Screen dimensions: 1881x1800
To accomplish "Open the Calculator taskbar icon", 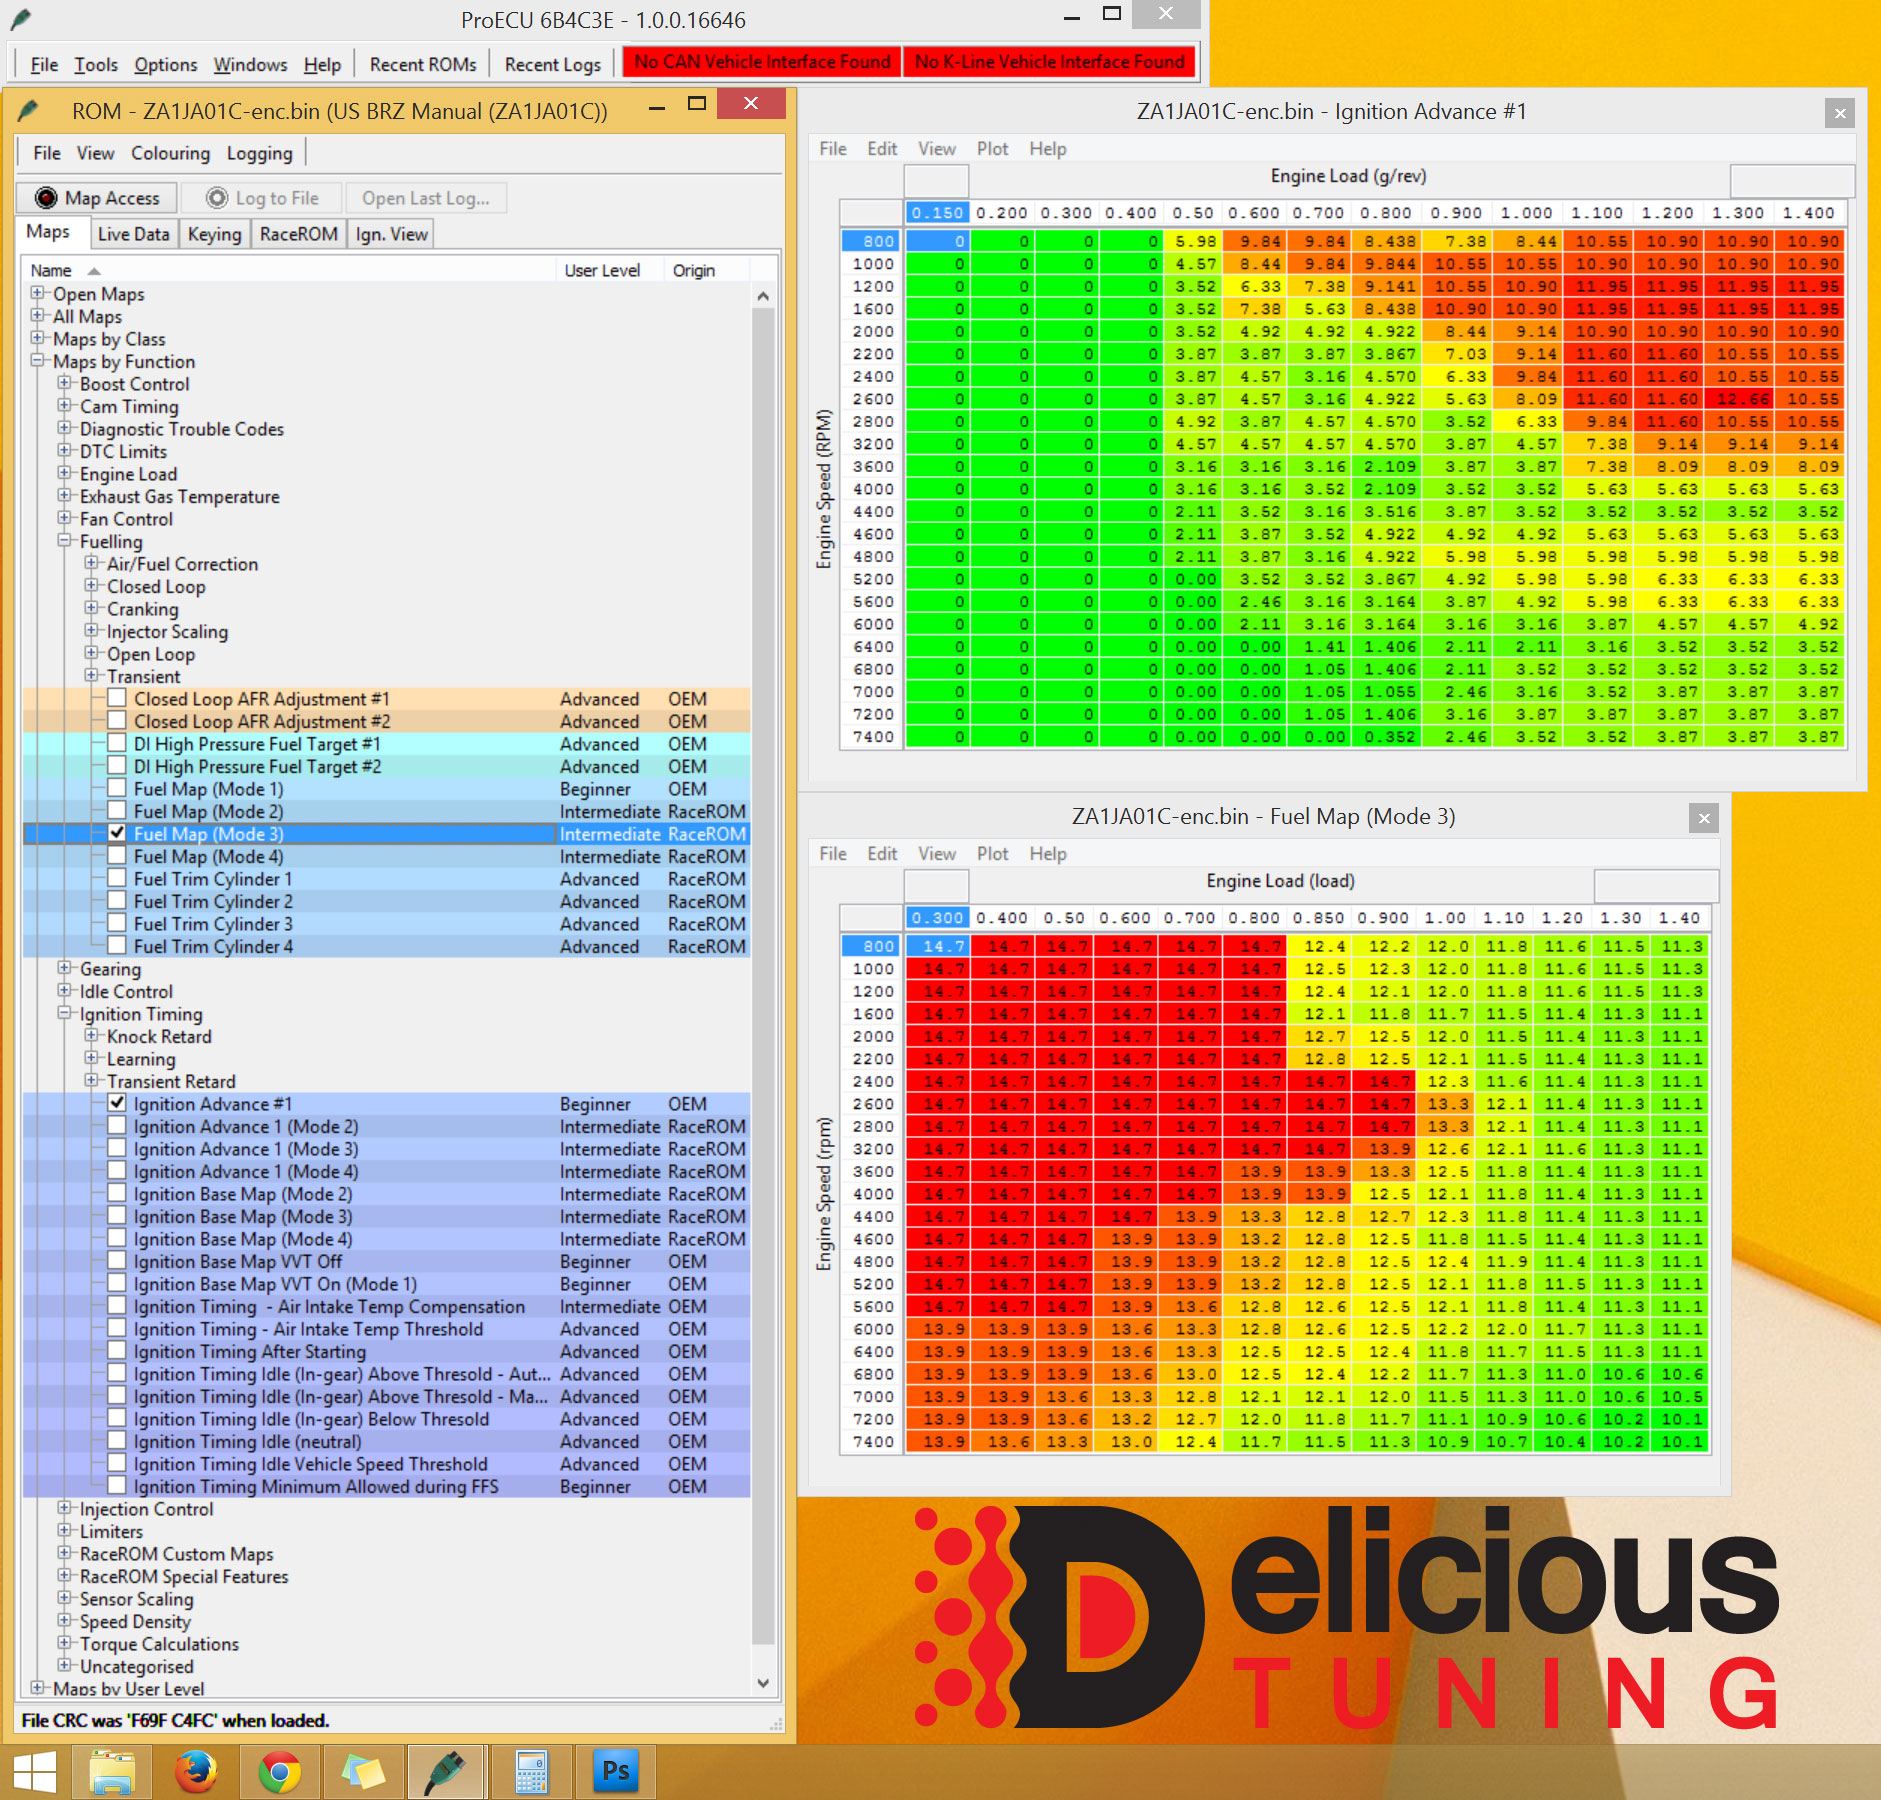I will pos(531,1772).
